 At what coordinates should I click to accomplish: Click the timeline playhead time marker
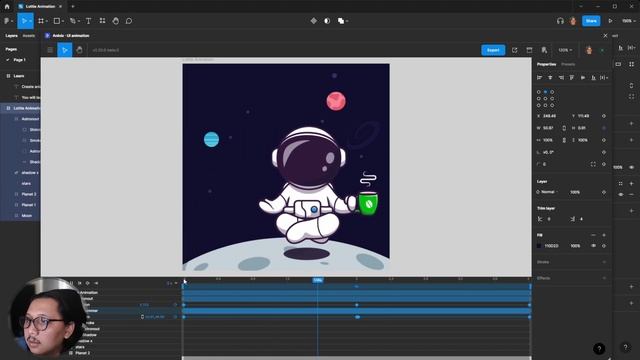point(318,280)
